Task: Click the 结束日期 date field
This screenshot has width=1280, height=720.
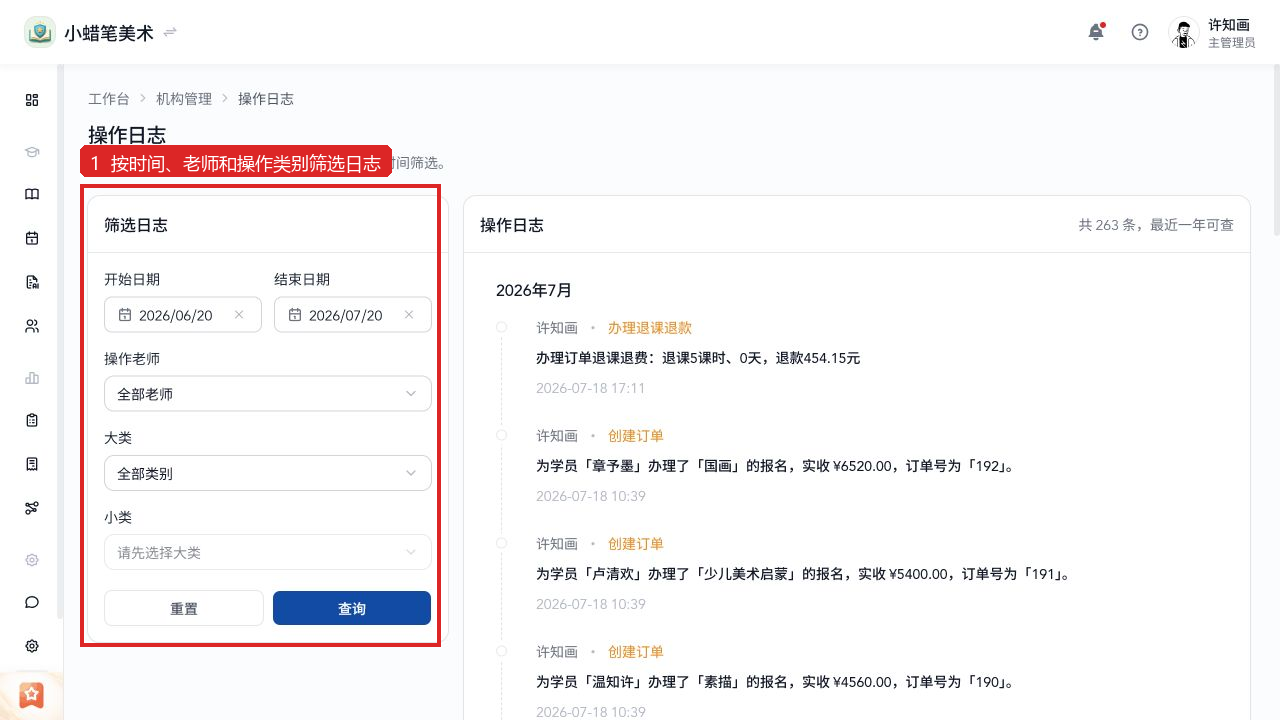Action: (353, 314)
